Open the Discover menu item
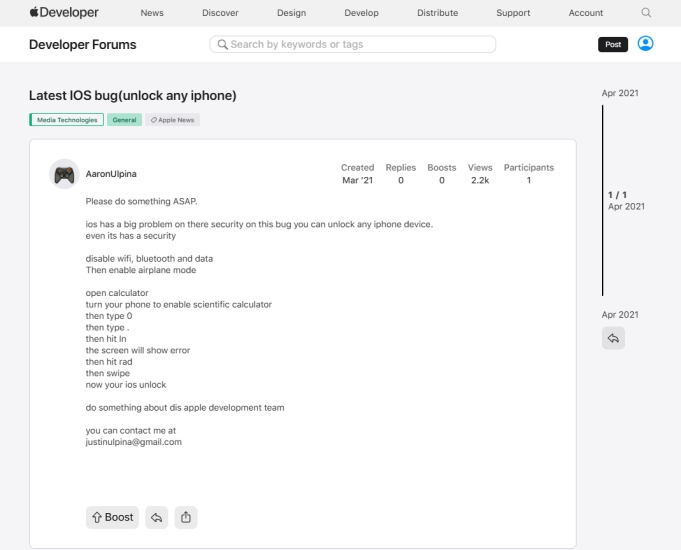The image size is (681, 550). coord(220,13)
